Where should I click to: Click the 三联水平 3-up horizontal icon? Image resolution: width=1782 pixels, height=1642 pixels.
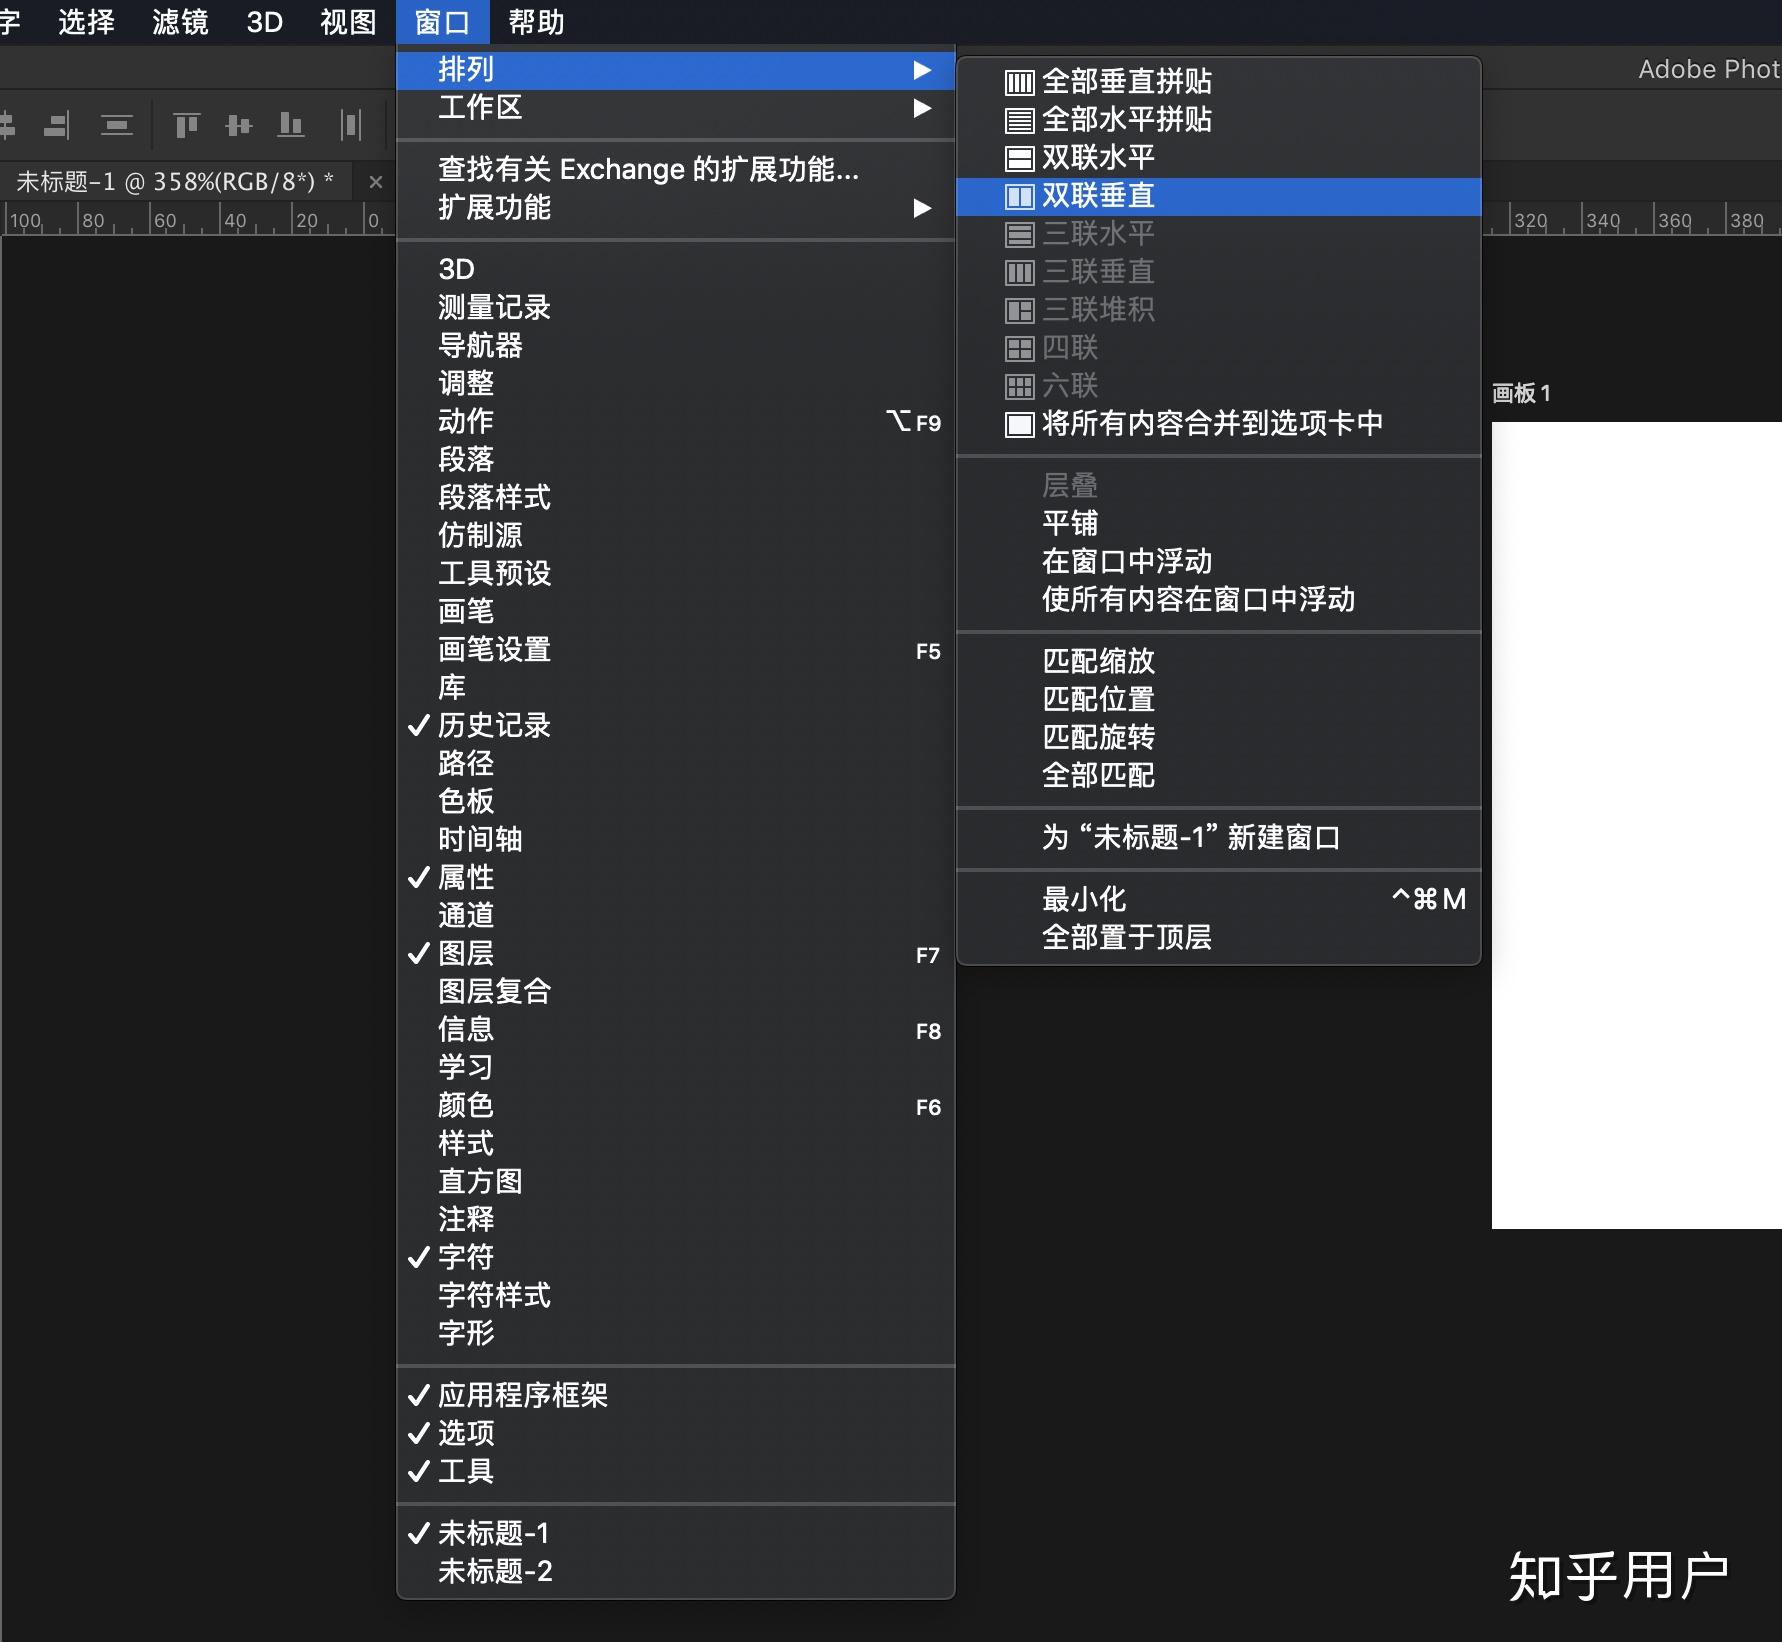(x=1019, y=234)
